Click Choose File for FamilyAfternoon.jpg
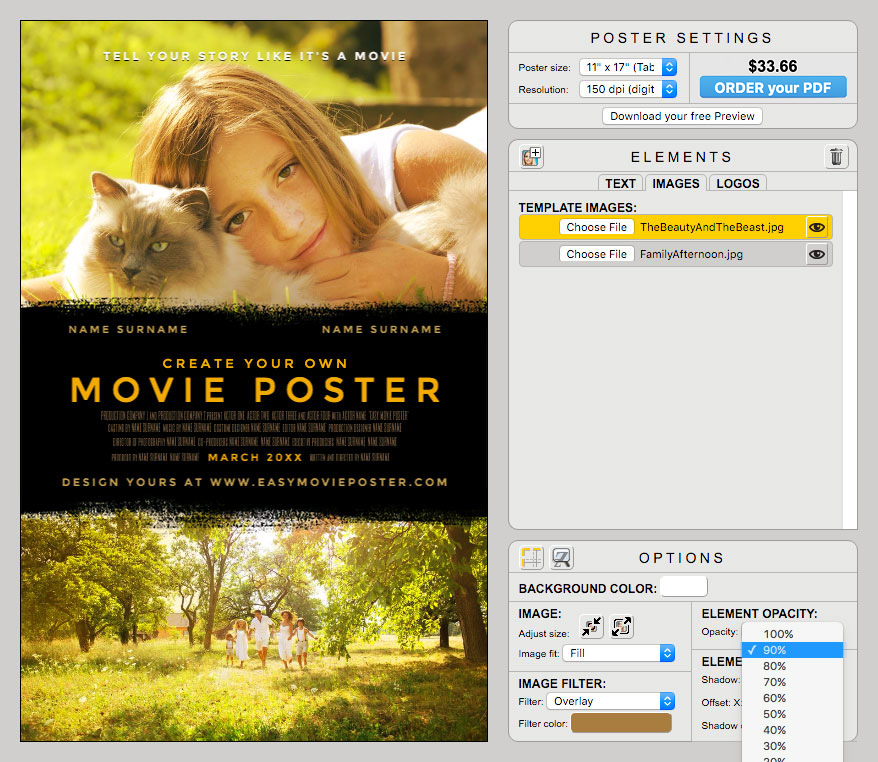Viewport: 878px width, 762px height. [x=596, y=254]
